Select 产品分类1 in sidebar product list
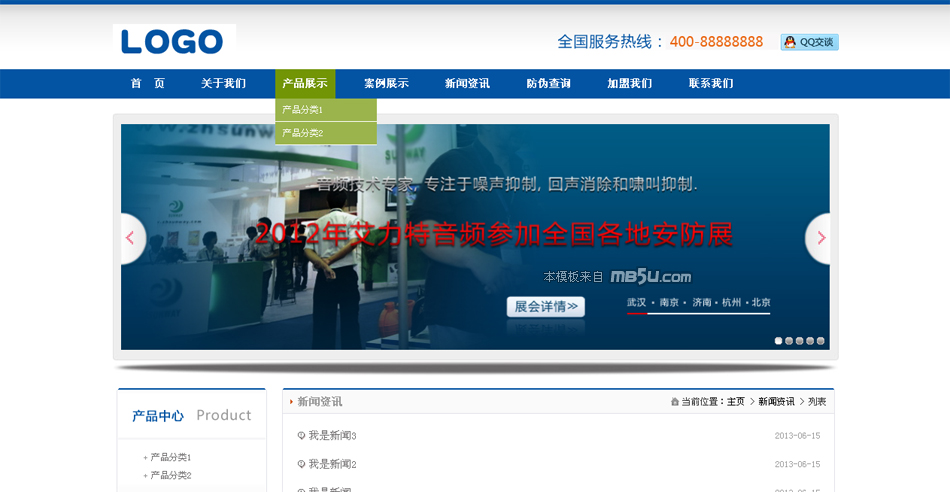 click(x=170, y=457)
